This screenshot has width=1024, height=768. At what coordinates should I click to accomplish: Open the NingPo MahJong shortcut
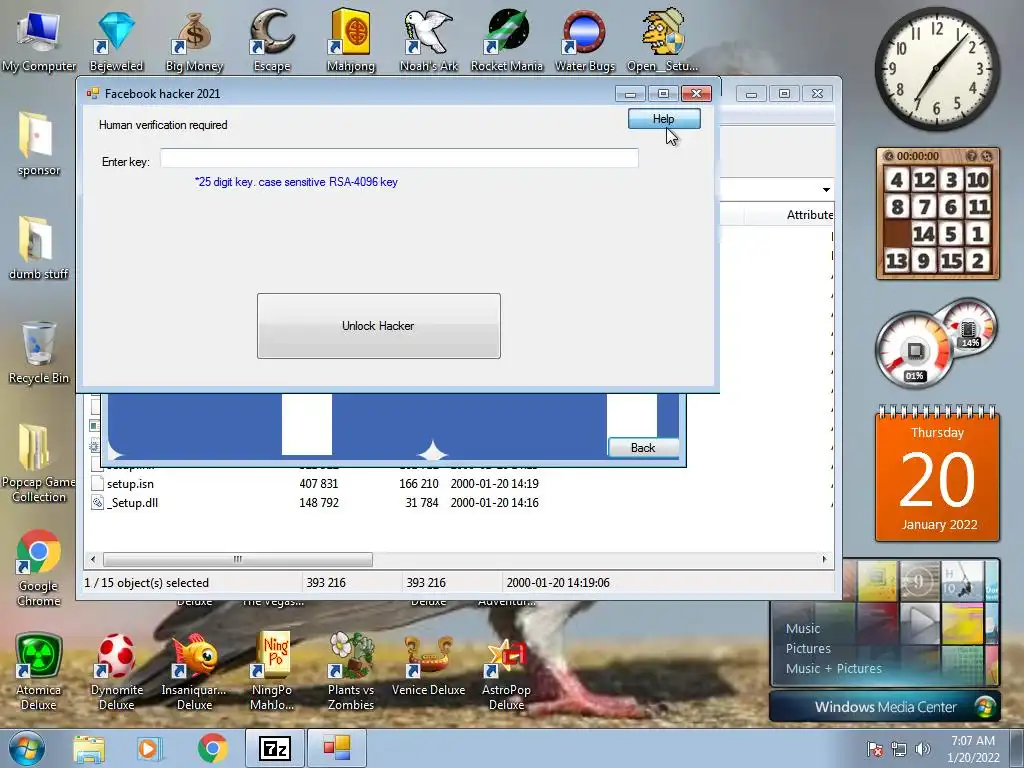[272, 671]
